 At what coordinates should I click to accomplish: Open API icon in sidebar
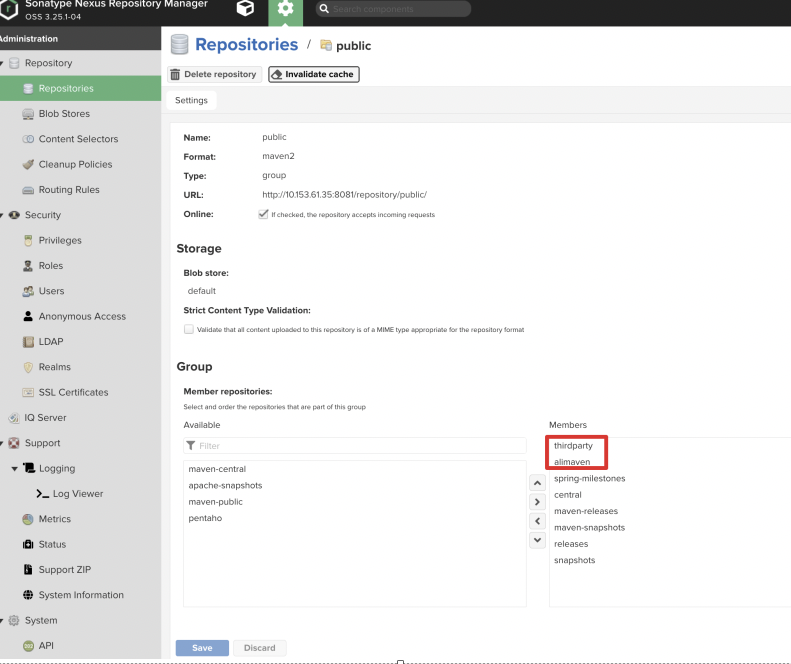point(28,646)
